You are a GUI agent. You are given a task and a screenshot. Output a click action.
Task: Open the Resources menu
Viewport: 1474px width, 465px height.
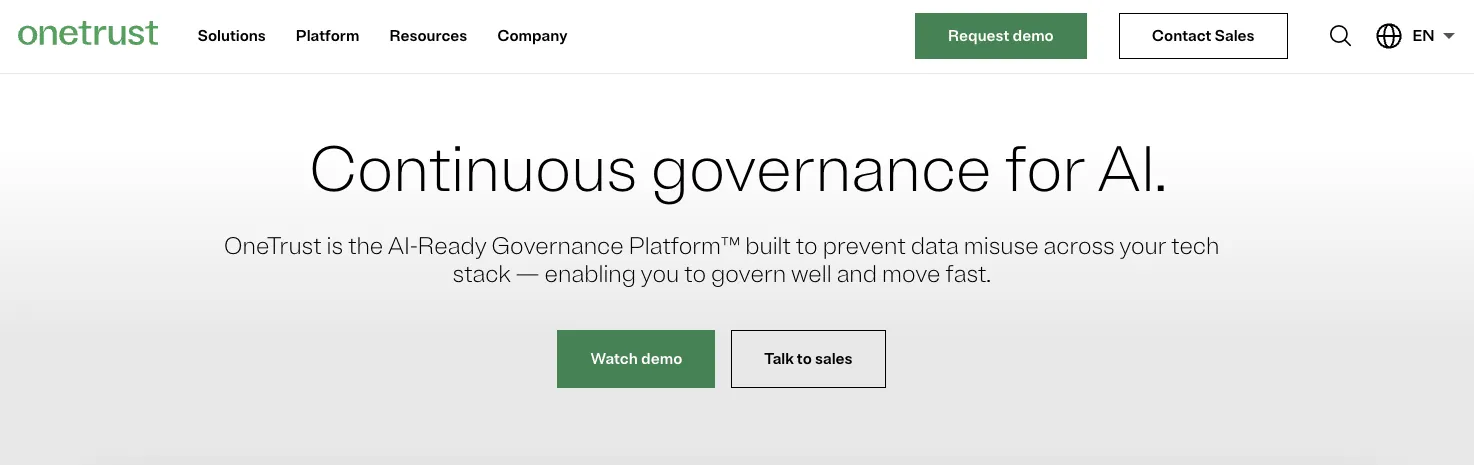click(428, 36)
